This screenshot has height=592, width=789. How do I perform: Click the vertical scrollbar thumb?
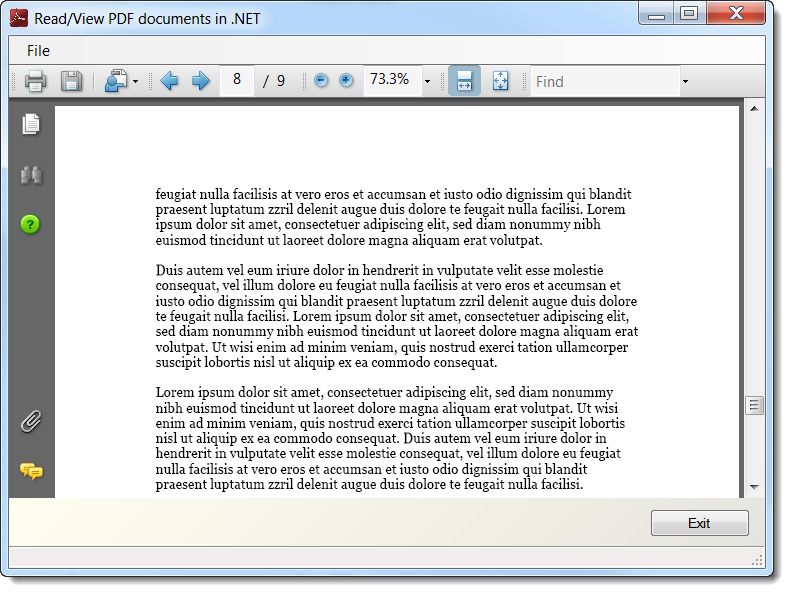754,405
